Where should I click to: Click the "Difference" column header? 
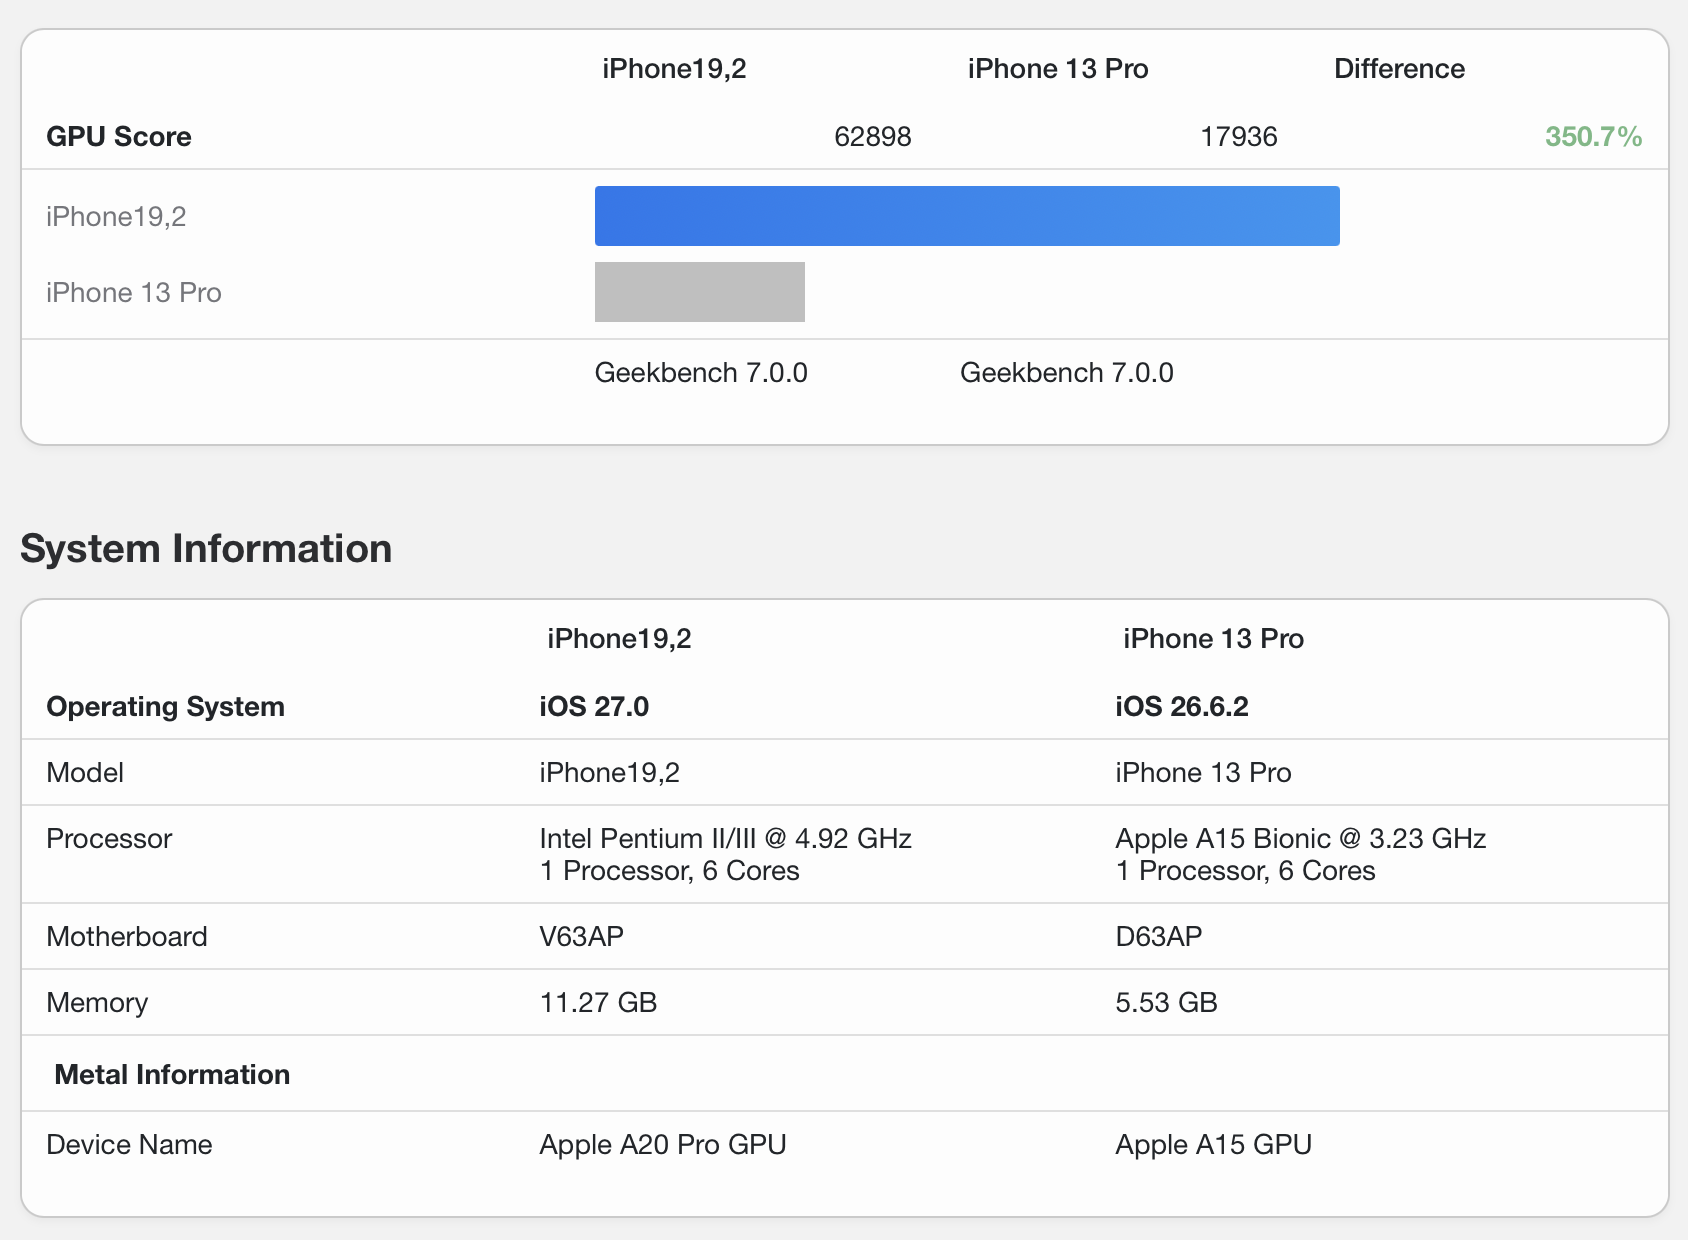click(x=1400, y=68)
